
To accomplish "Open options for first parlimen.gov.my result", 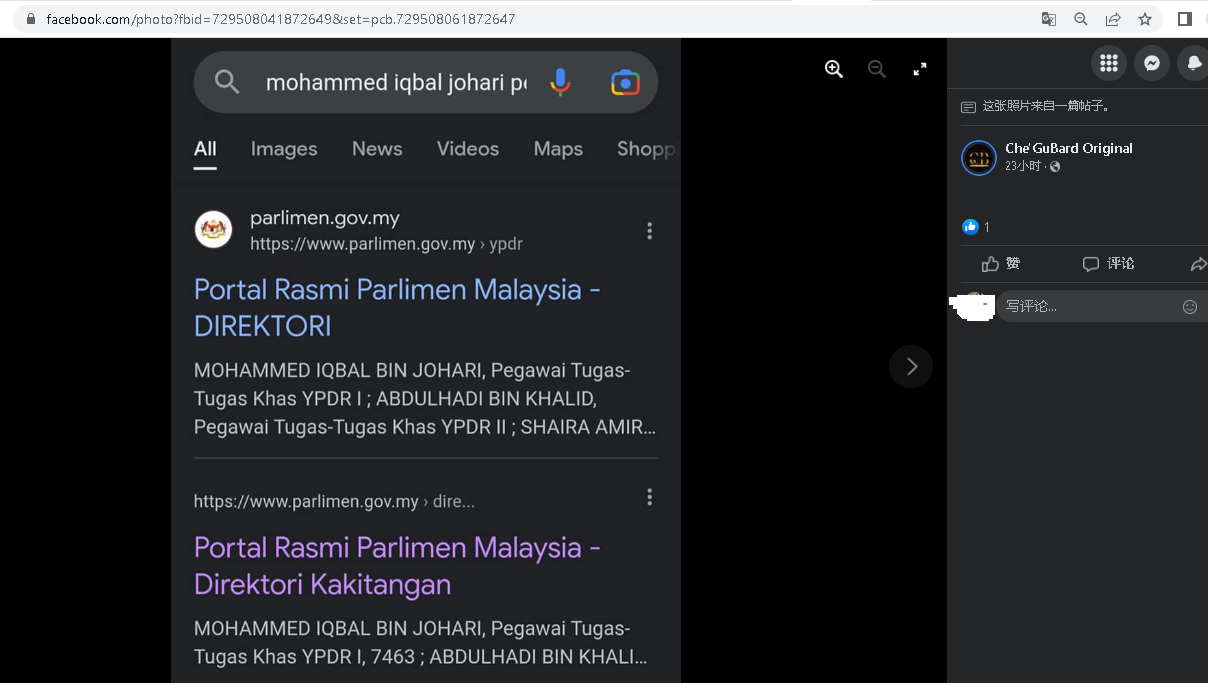I will [x=649, y=231].
